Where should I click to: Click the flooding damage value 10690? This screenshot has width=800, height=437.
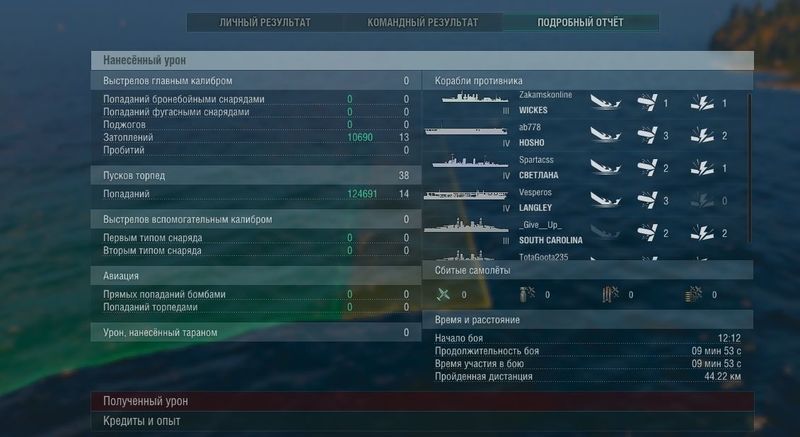[360, 137]
